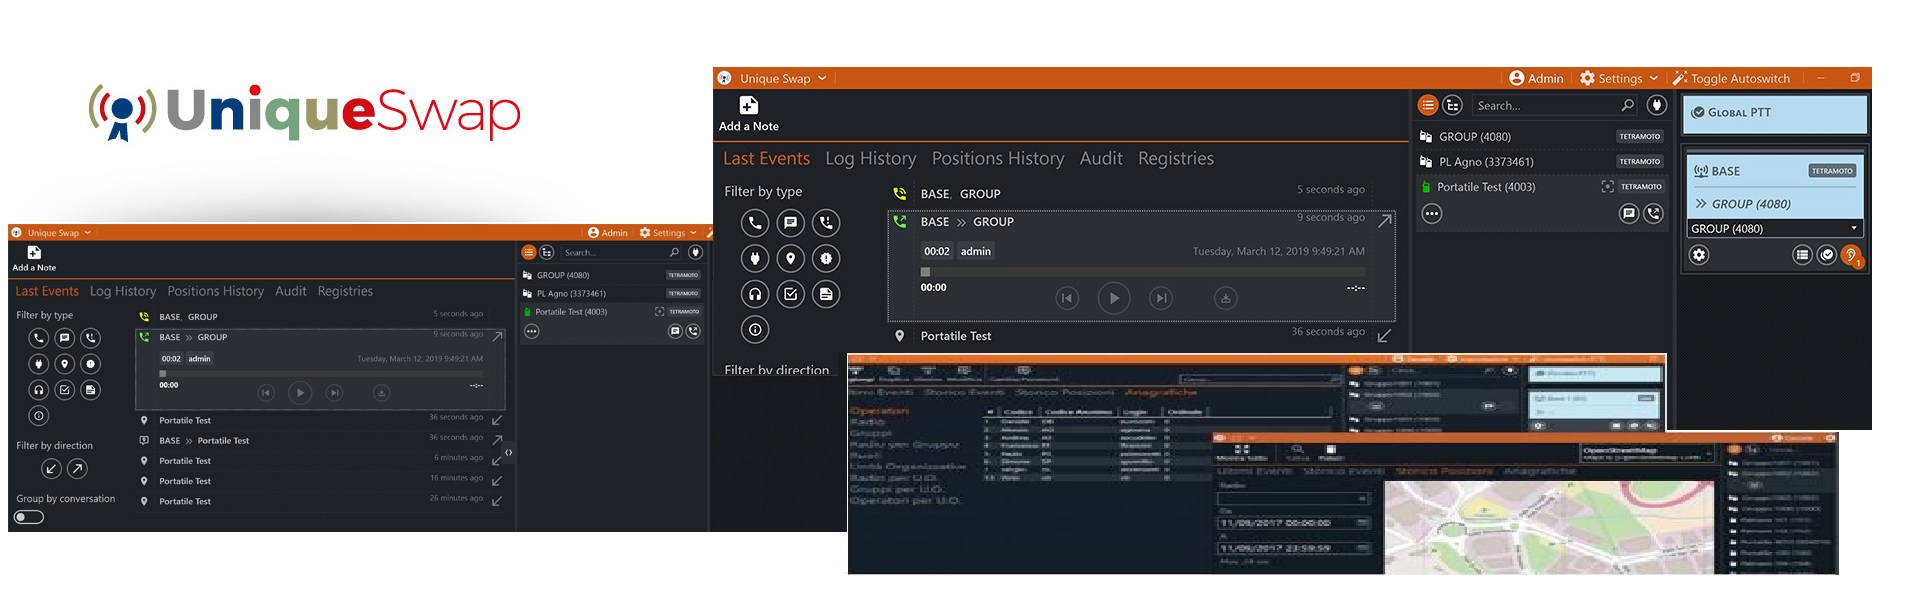Click Admin account in small window
1920x600 pixels.
pos(608,233)
